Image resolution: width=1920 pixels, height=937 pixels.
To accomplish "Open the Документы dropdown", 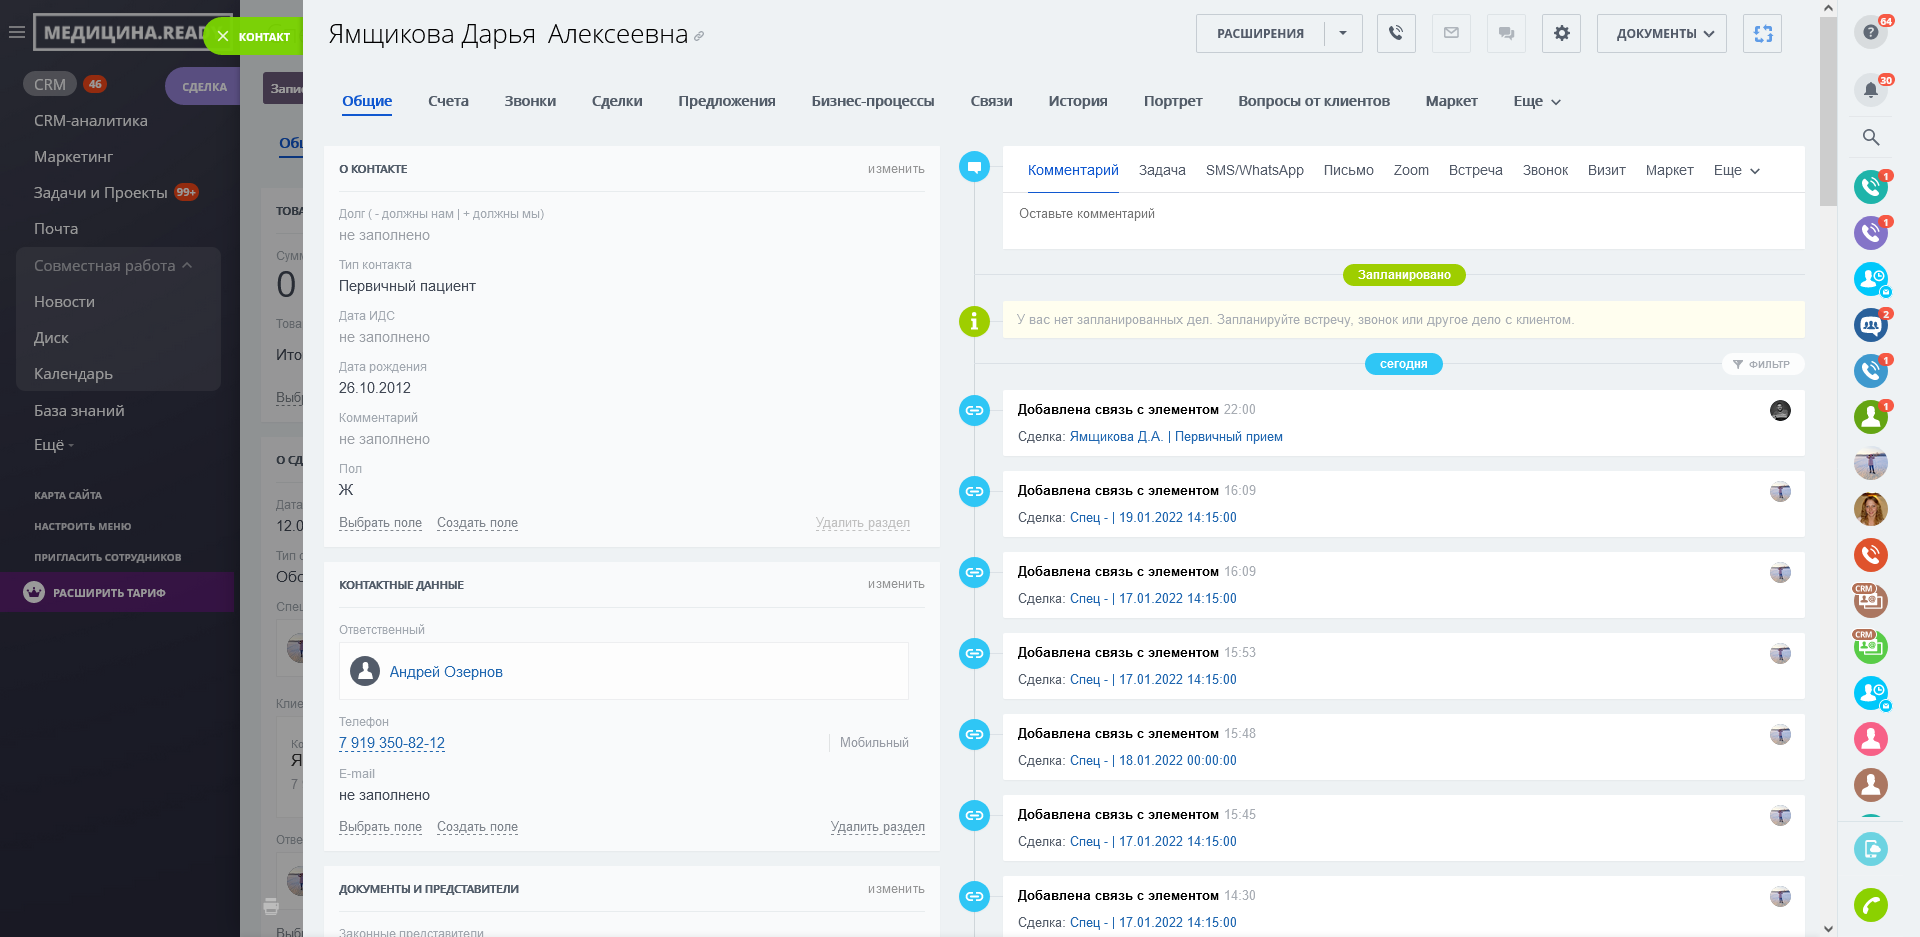I will tap(1661, 33).
